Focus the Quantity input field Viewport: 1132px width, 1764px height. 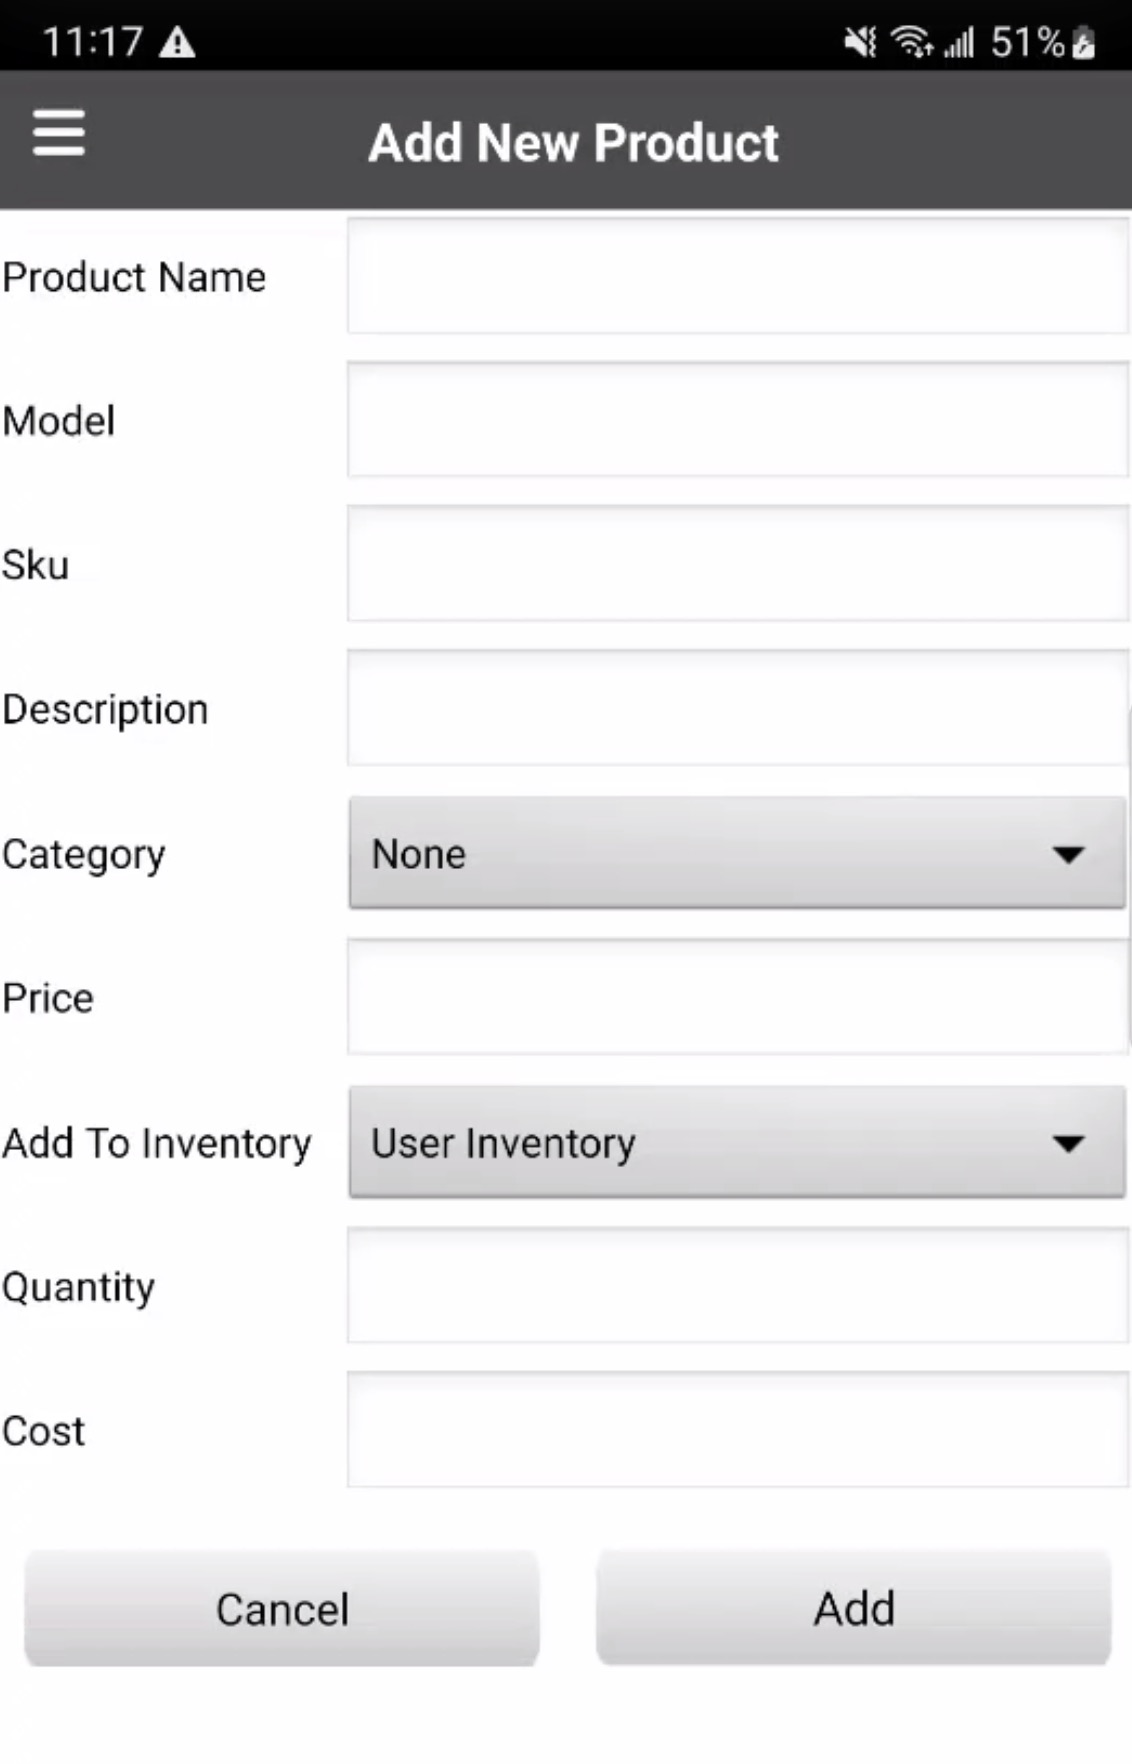737,1286
